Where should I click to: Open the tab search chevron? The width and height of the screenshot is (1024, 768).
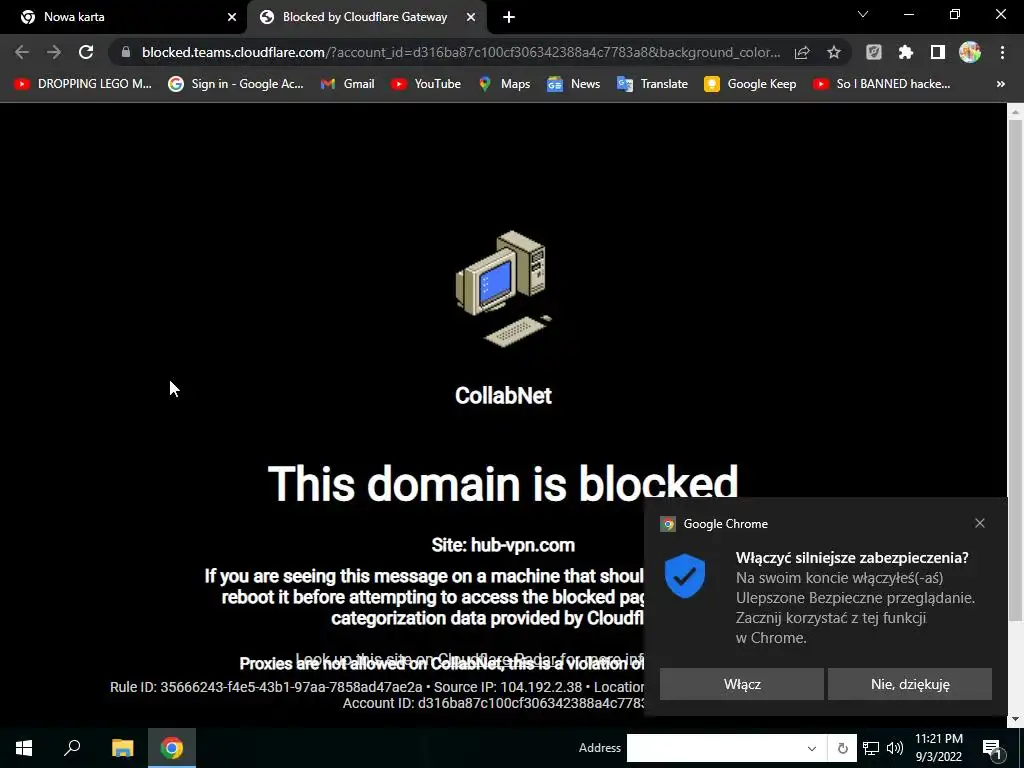pos(863,14)
